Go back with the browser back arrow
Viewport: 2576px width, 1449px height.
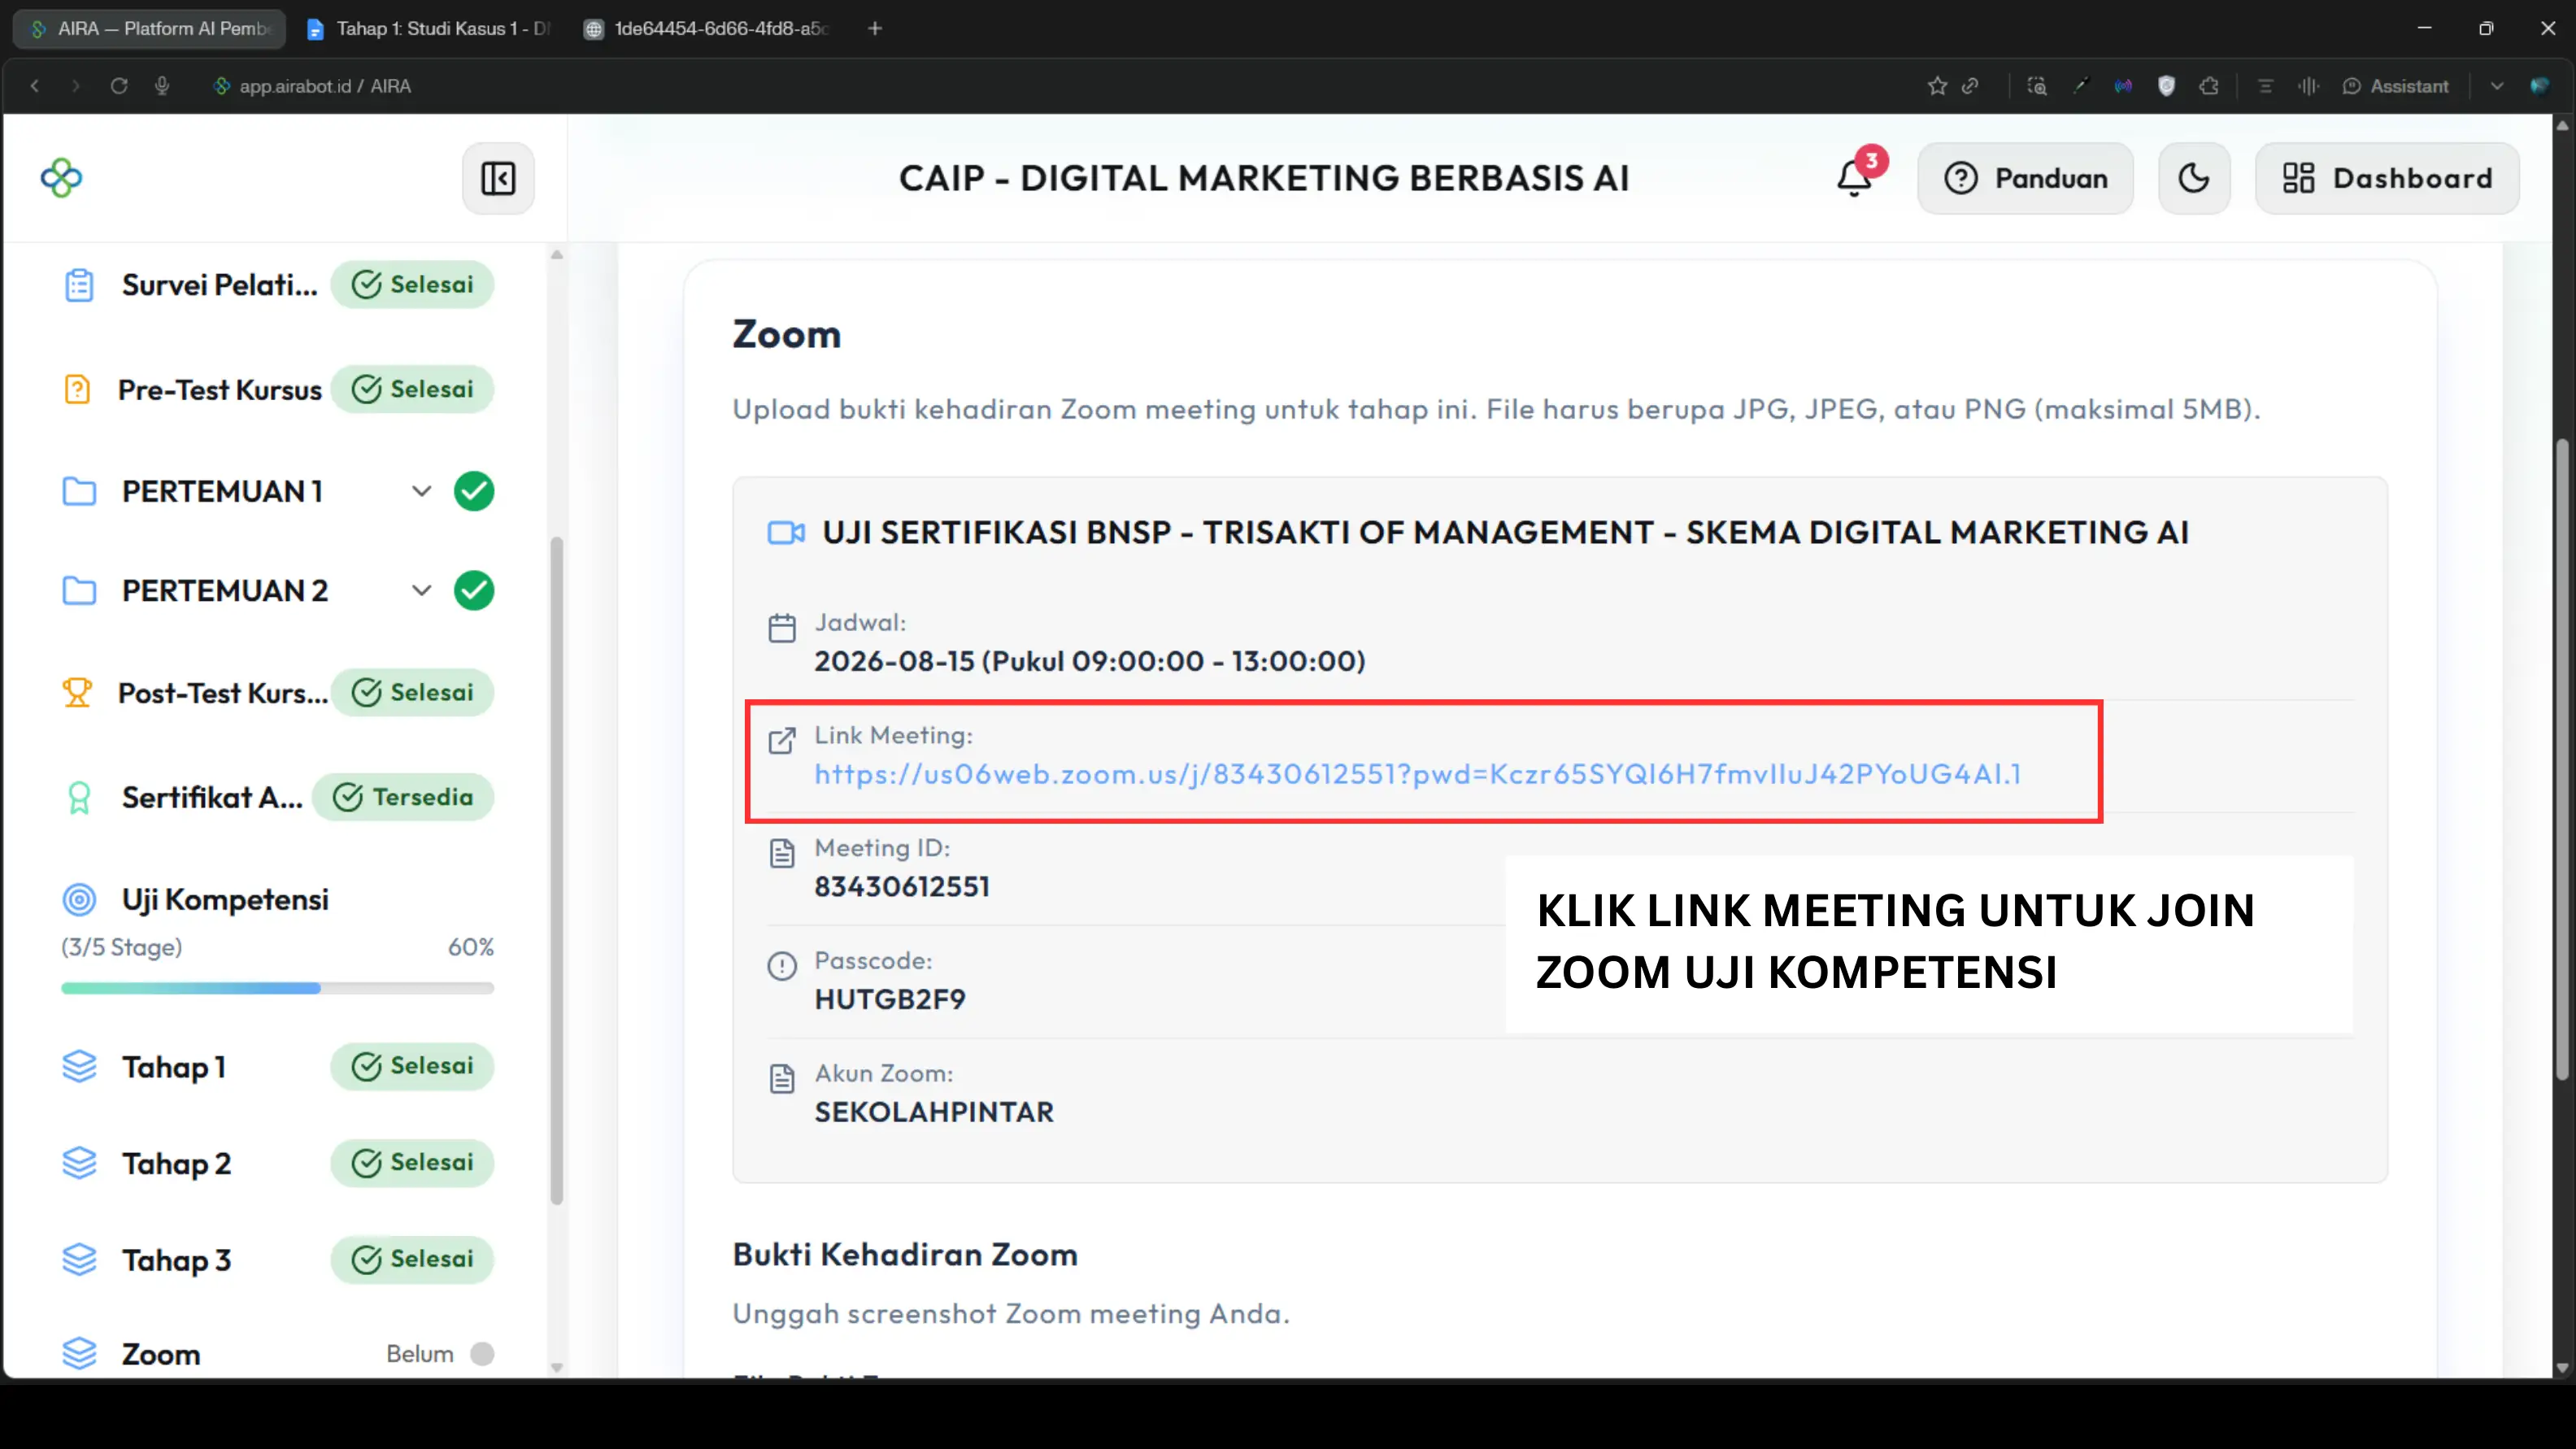[x=35, y=86]
